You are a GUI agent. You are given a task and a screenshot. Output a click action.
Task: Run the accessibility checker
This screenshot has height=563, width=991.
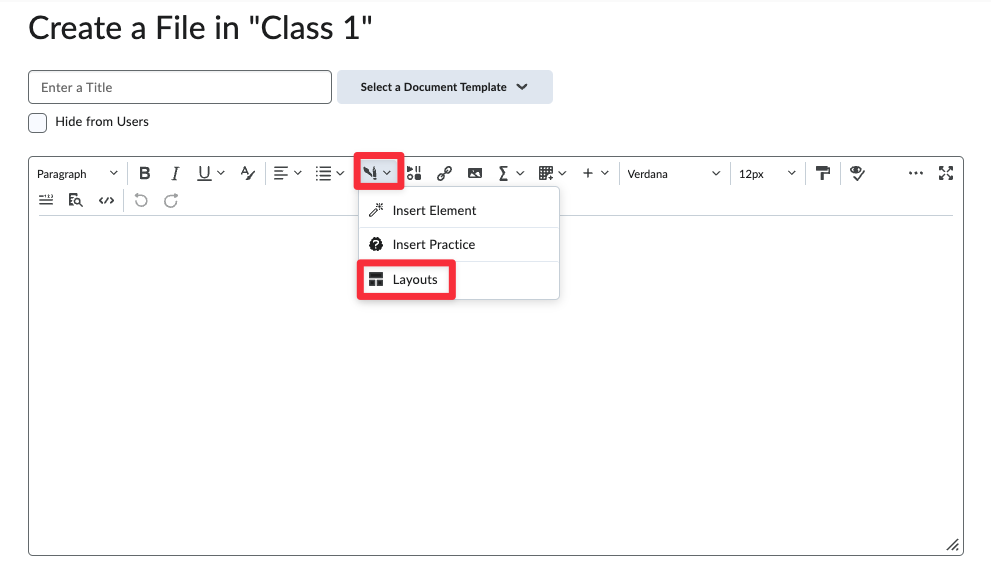857,173
